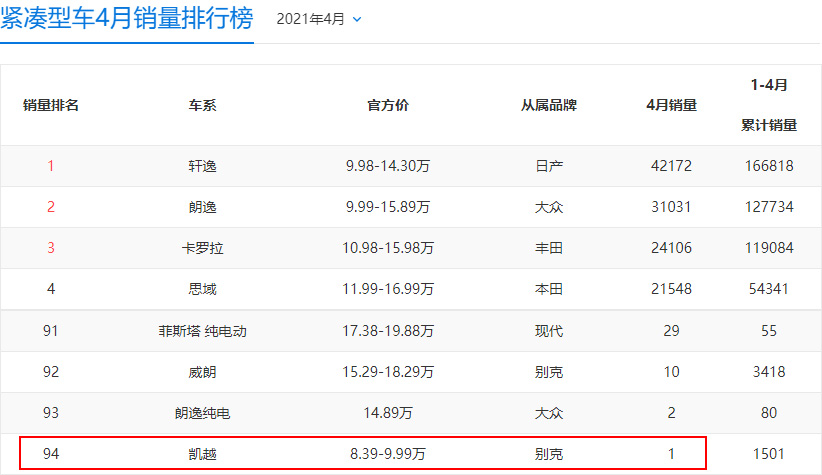The height and width of the screenshot is (475, 822).
Task: Click April sales value 31031
Action: click(x=672, y=207)
